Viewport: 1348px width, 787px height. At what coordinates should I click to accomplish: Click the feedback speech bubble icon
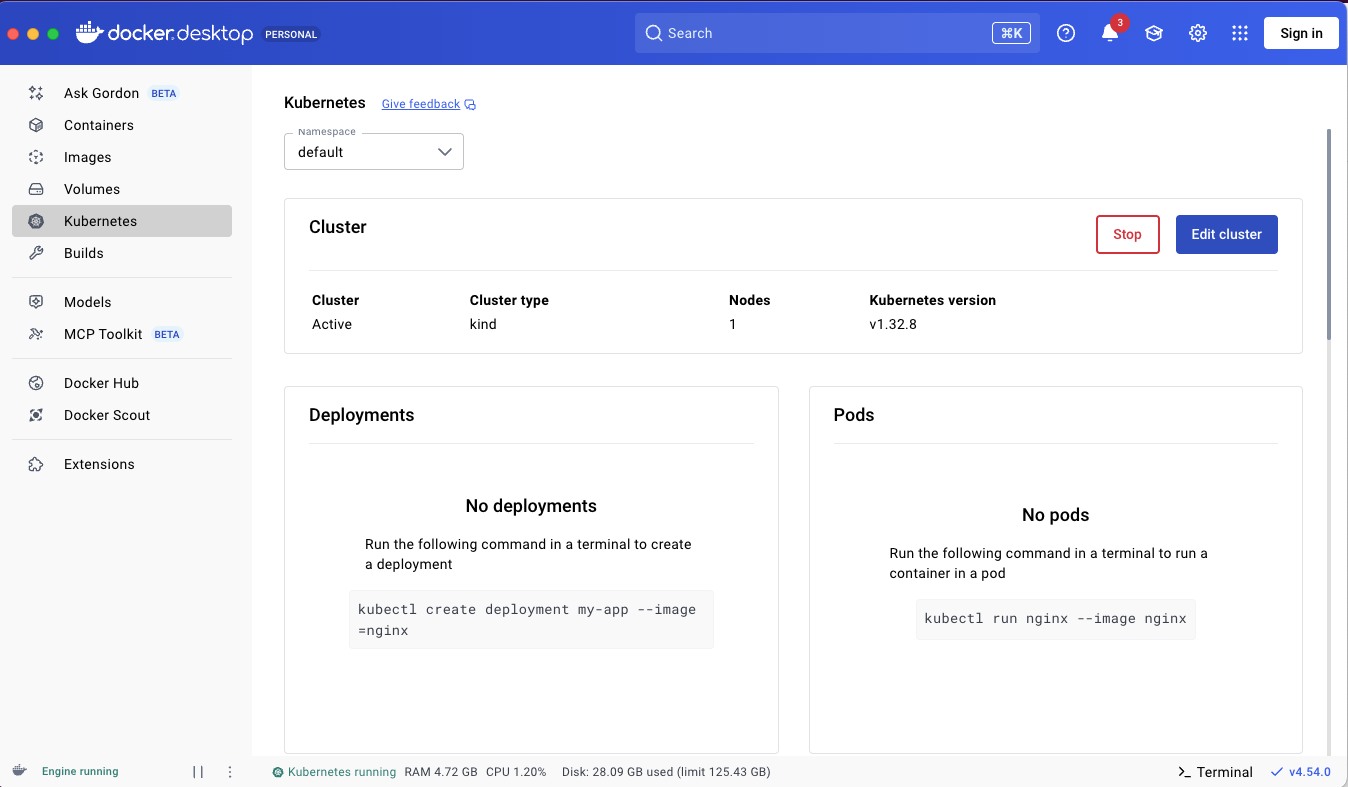(x=470, y=105)
